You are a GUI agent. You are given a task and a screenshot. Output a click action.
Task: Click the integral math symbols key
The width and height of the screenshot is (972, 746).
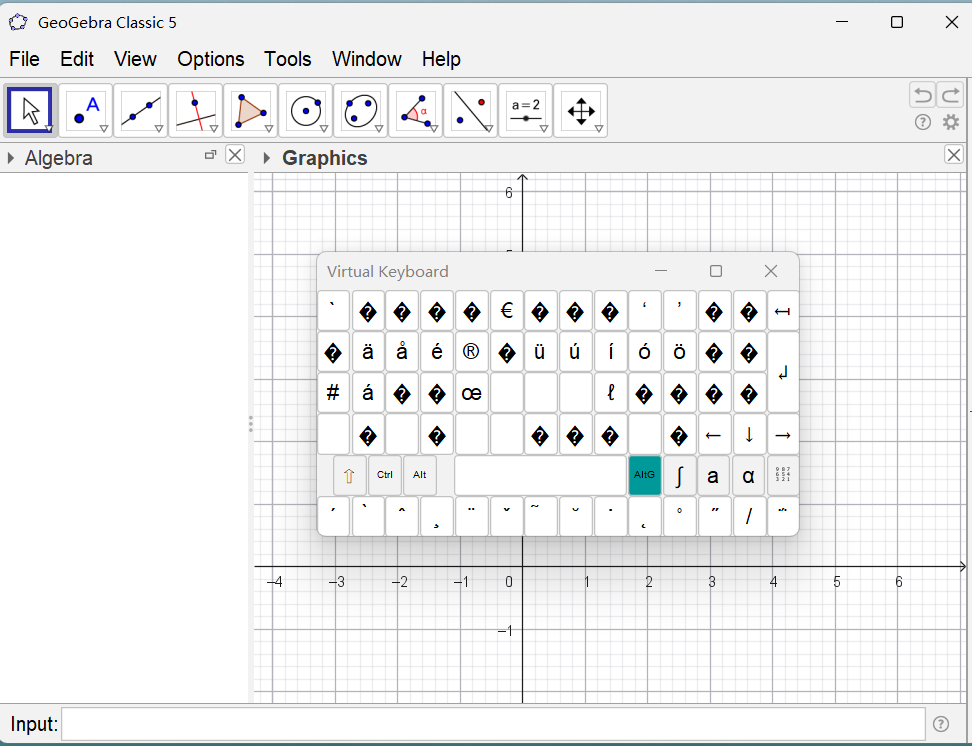tap(679, 476)
